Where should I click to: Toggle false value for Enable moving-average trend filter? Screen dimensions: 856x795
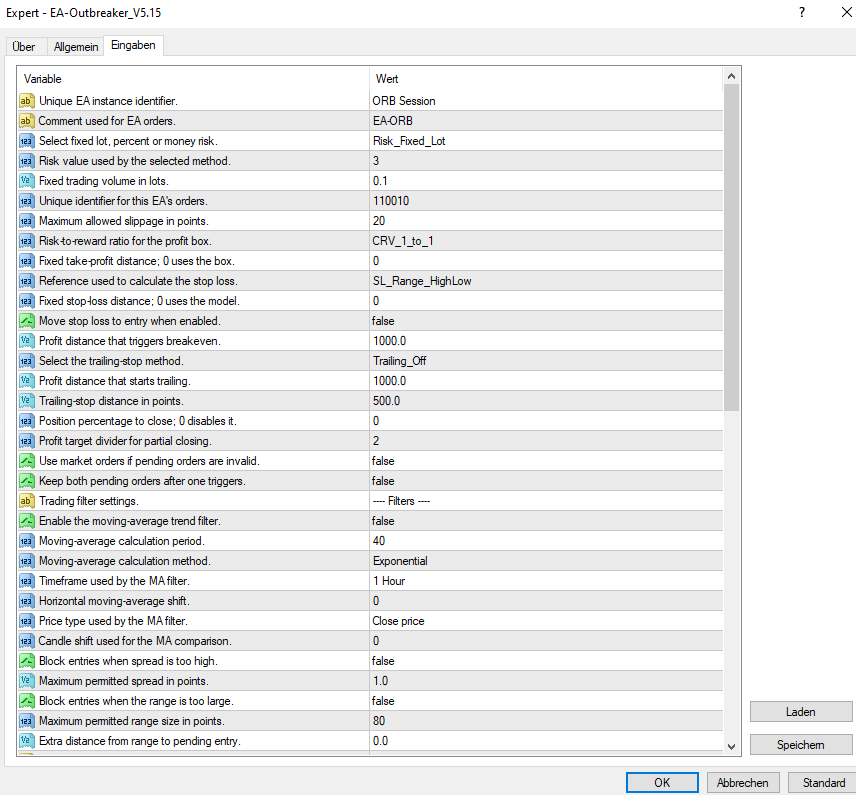pyautogui.click(x=546, y=521)
